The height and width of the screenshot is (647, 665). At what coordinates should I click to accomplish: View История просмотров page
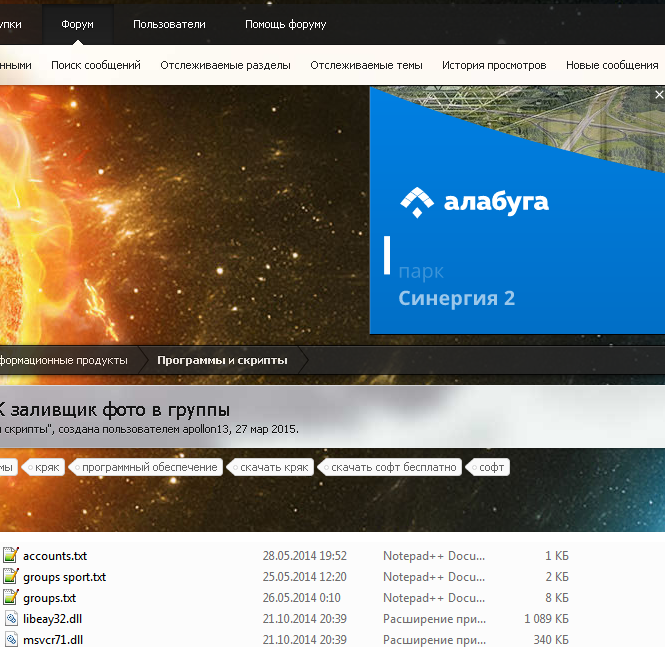coord(494,65)
